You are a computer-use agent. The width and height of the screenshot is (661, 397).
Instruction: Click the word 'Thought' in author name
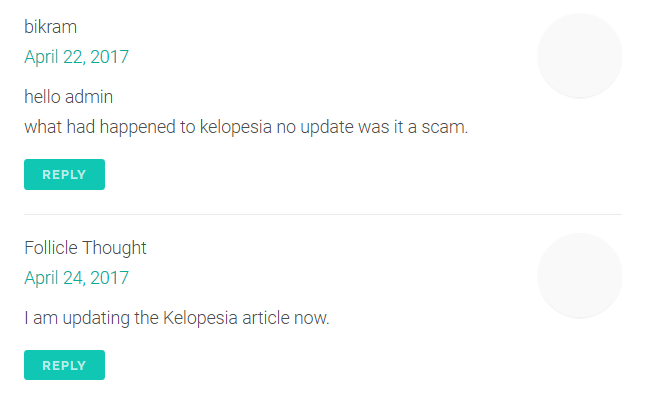114,248
